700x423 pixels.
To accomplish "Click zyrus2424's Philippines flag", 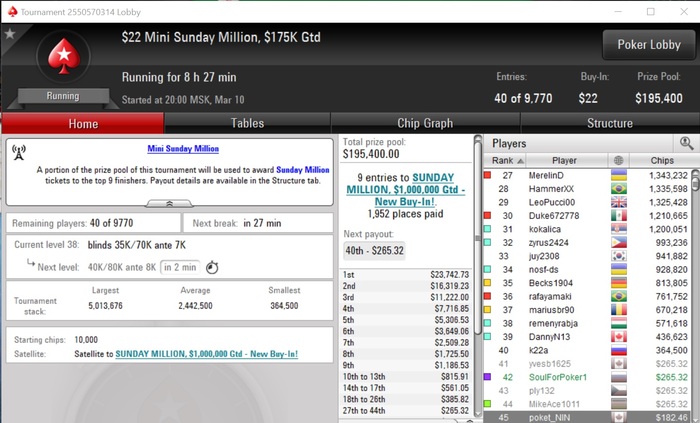I will coord(619,243).
